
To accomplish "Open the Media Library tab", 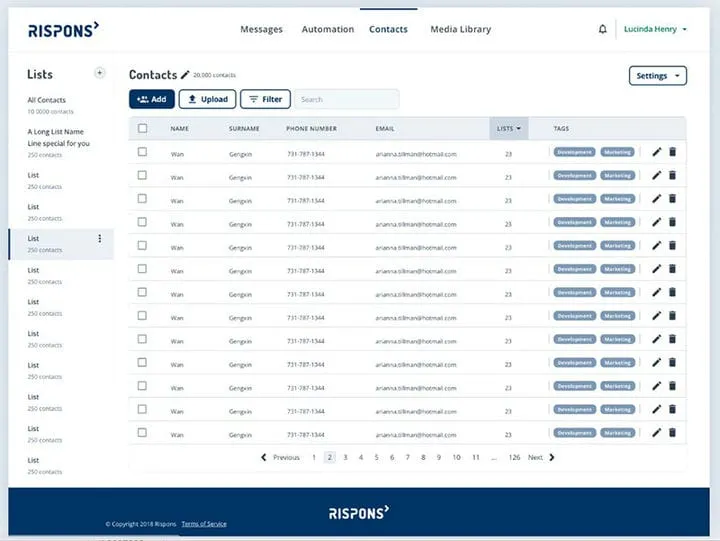I will (x=461, y=29).
